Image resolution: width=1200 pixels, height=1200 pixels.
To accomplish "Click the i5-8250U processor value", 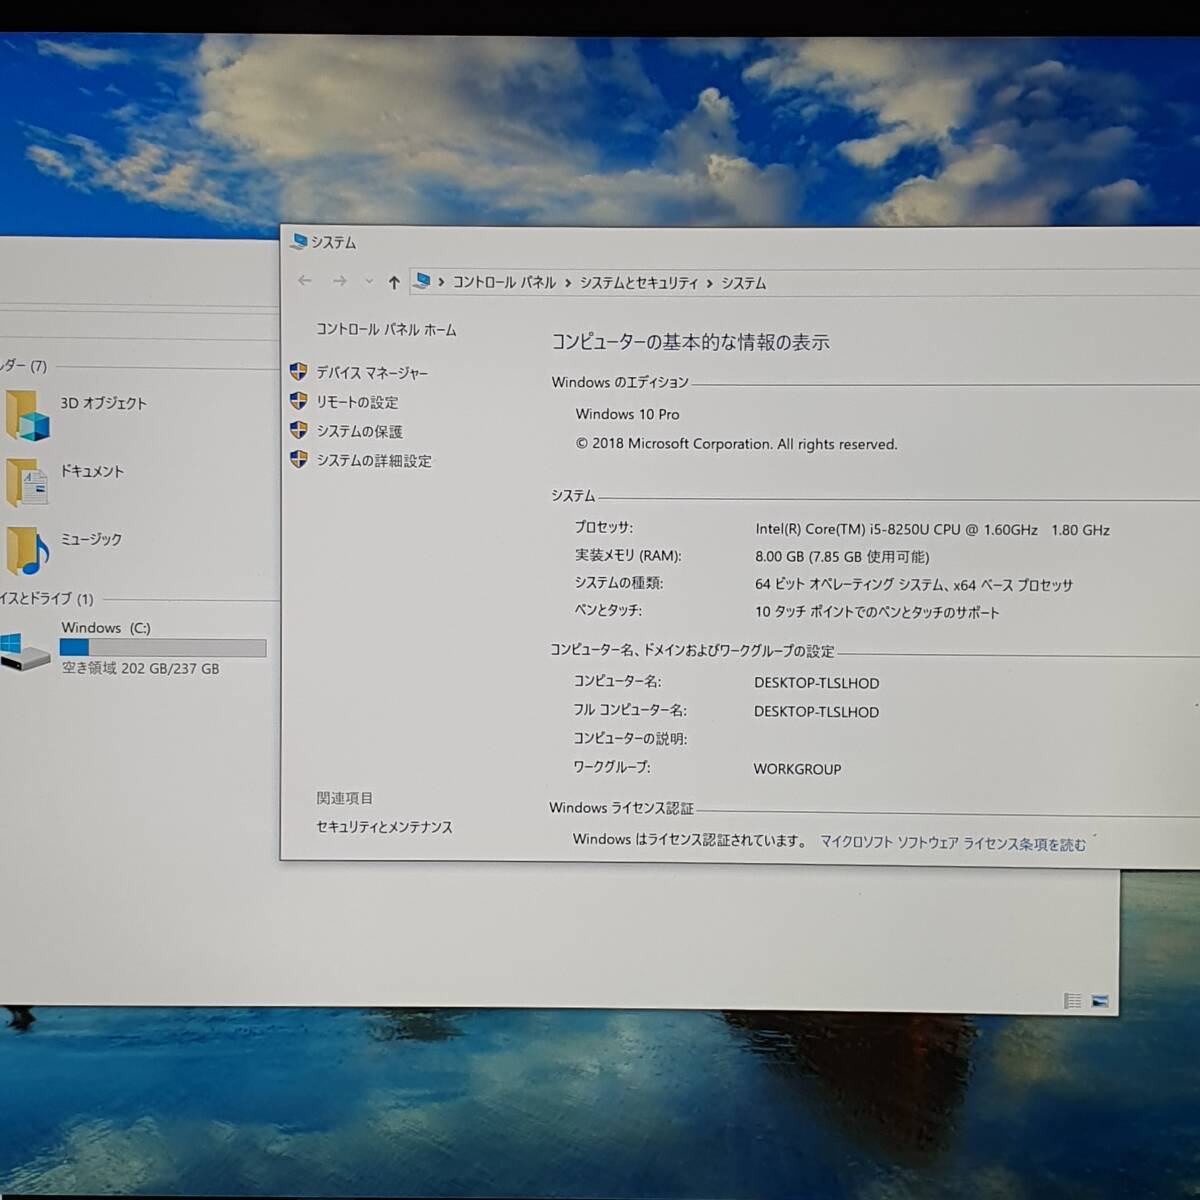I will point(932,530).
